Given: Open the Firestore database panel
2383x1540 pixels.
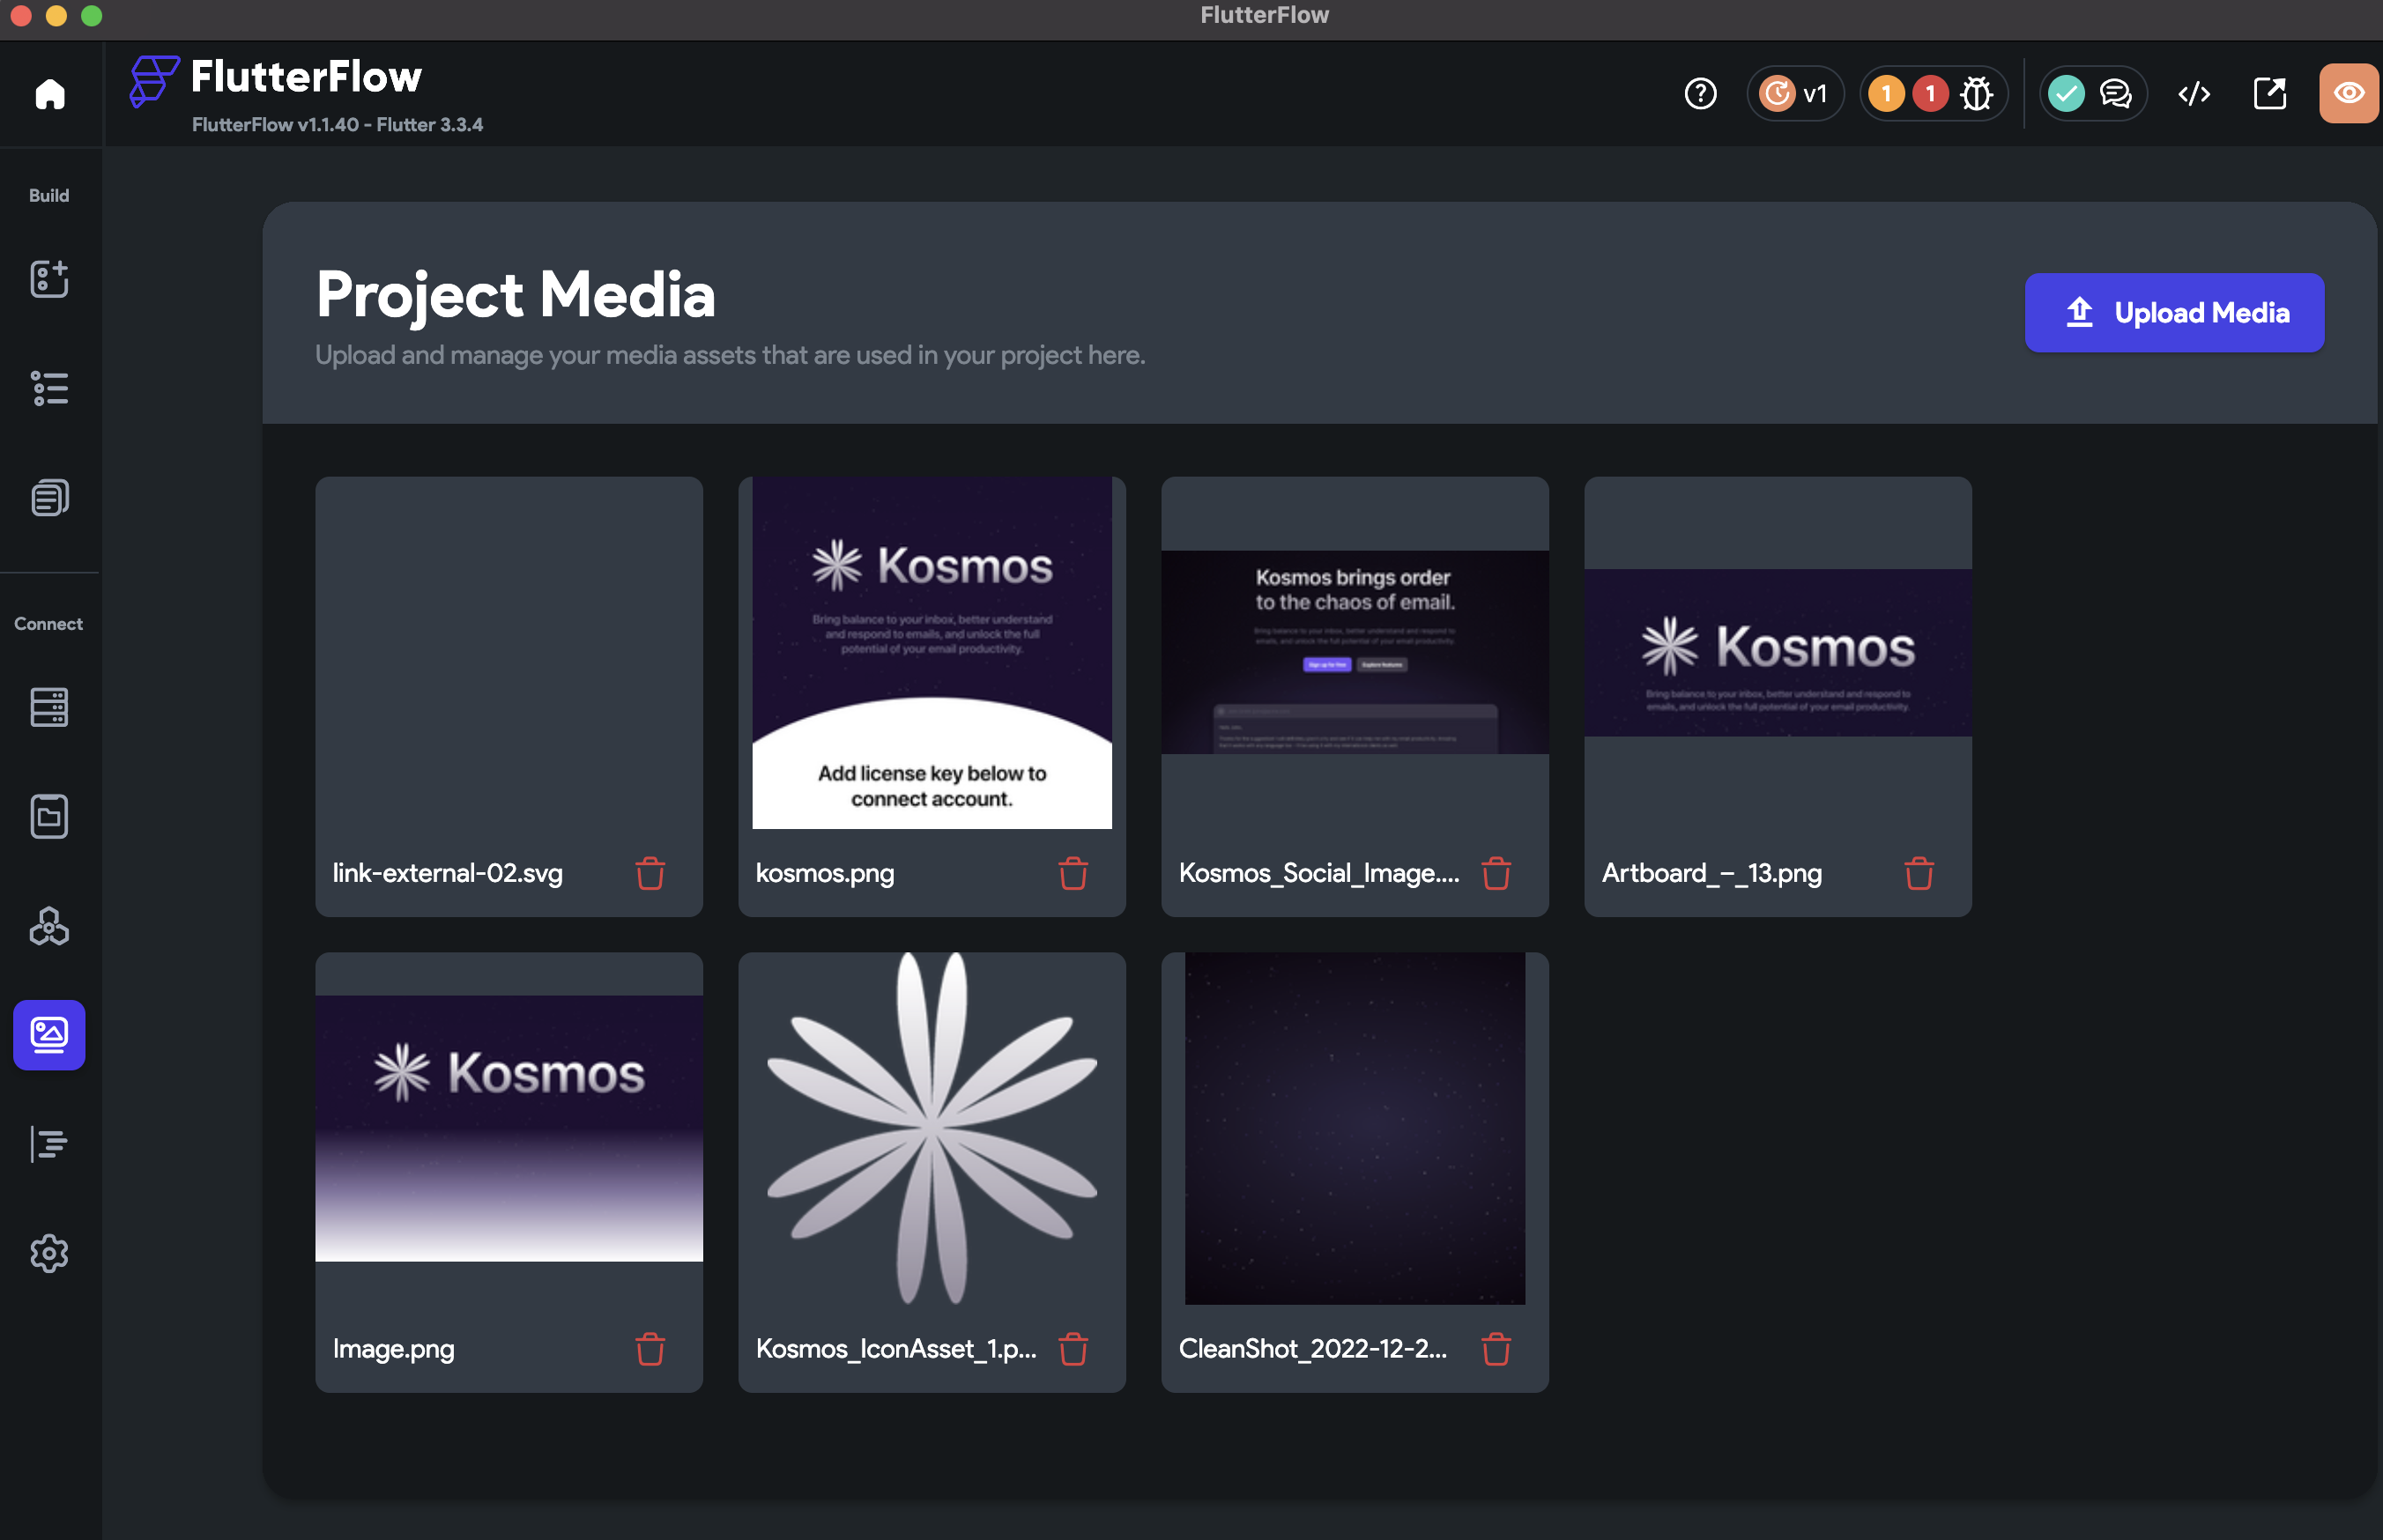Looking at the screenshot, I should pyautogui.click(x=49, y=707).
